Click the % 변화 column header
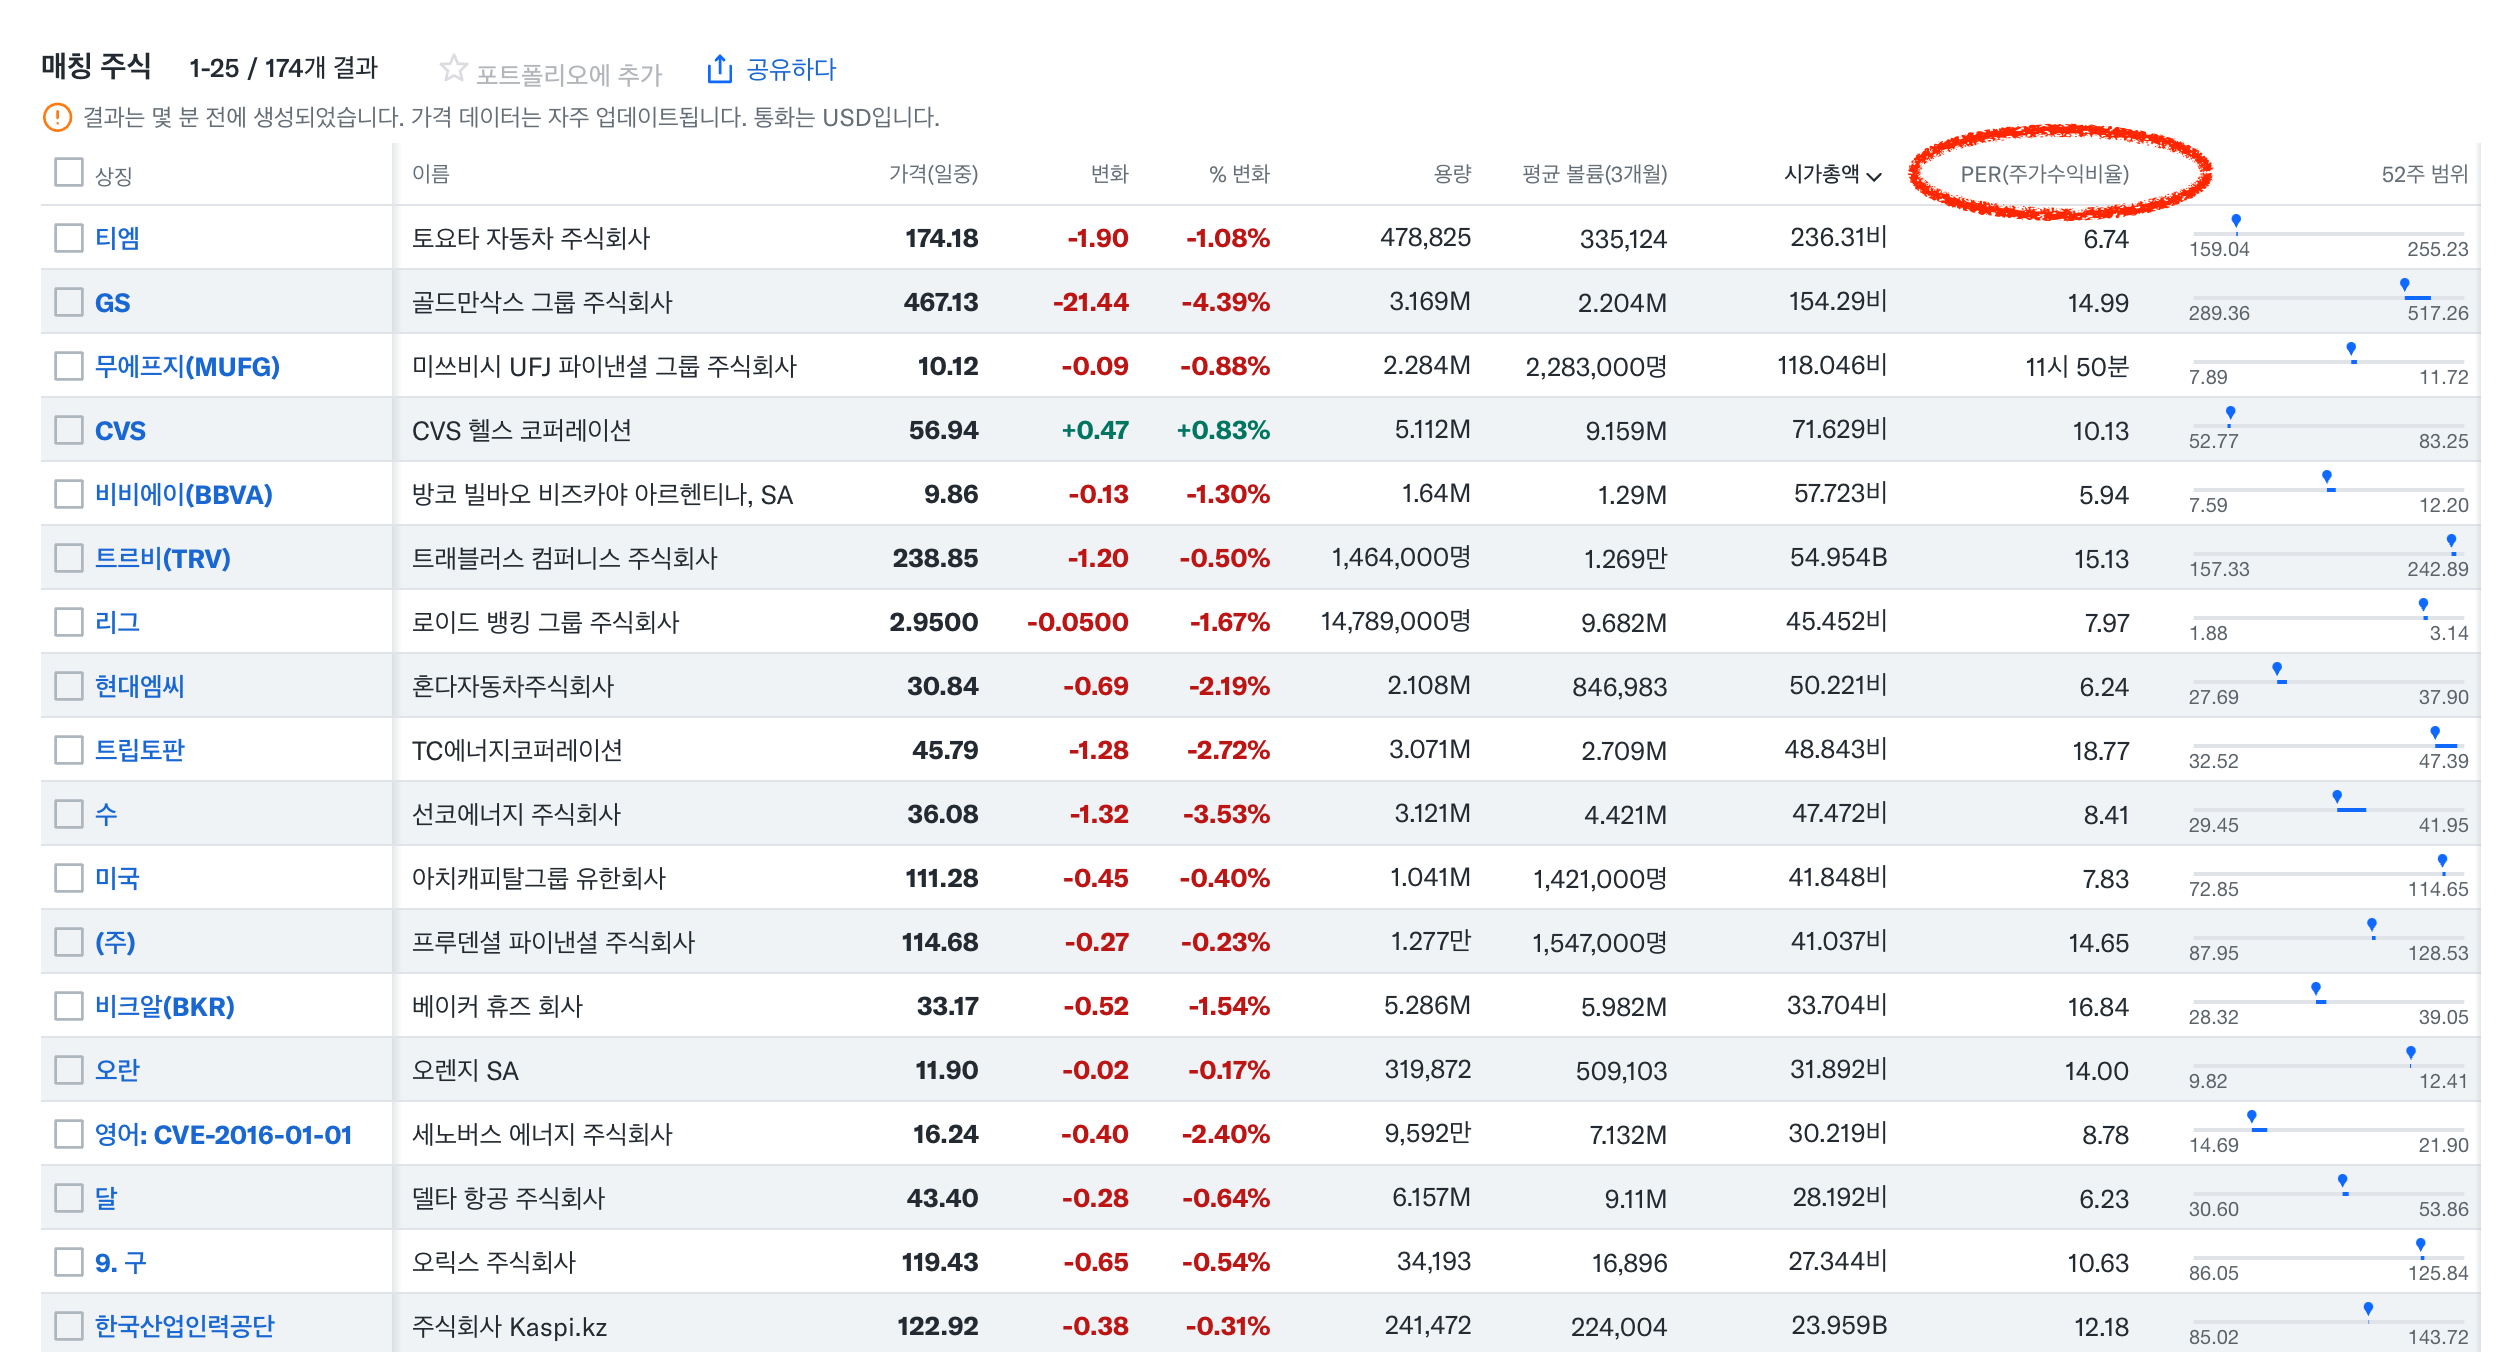Viewport: 2520px width, 1352px height. 1240,172
